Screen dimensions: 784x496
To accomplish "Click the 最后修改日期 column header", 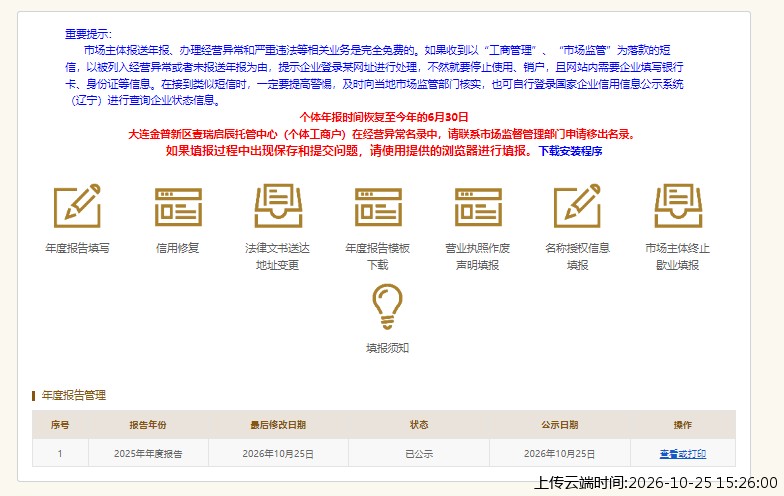I will pos(278,425).
